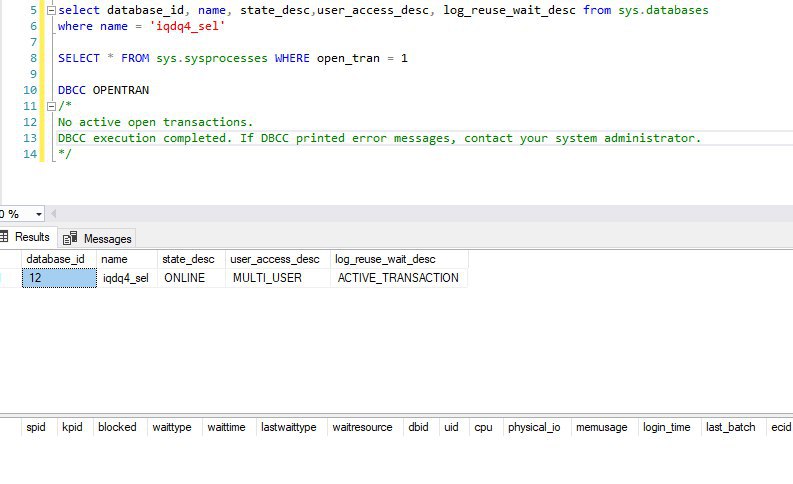Click the name column header in first grid
793x484 pixels.
tap(126, 259)
